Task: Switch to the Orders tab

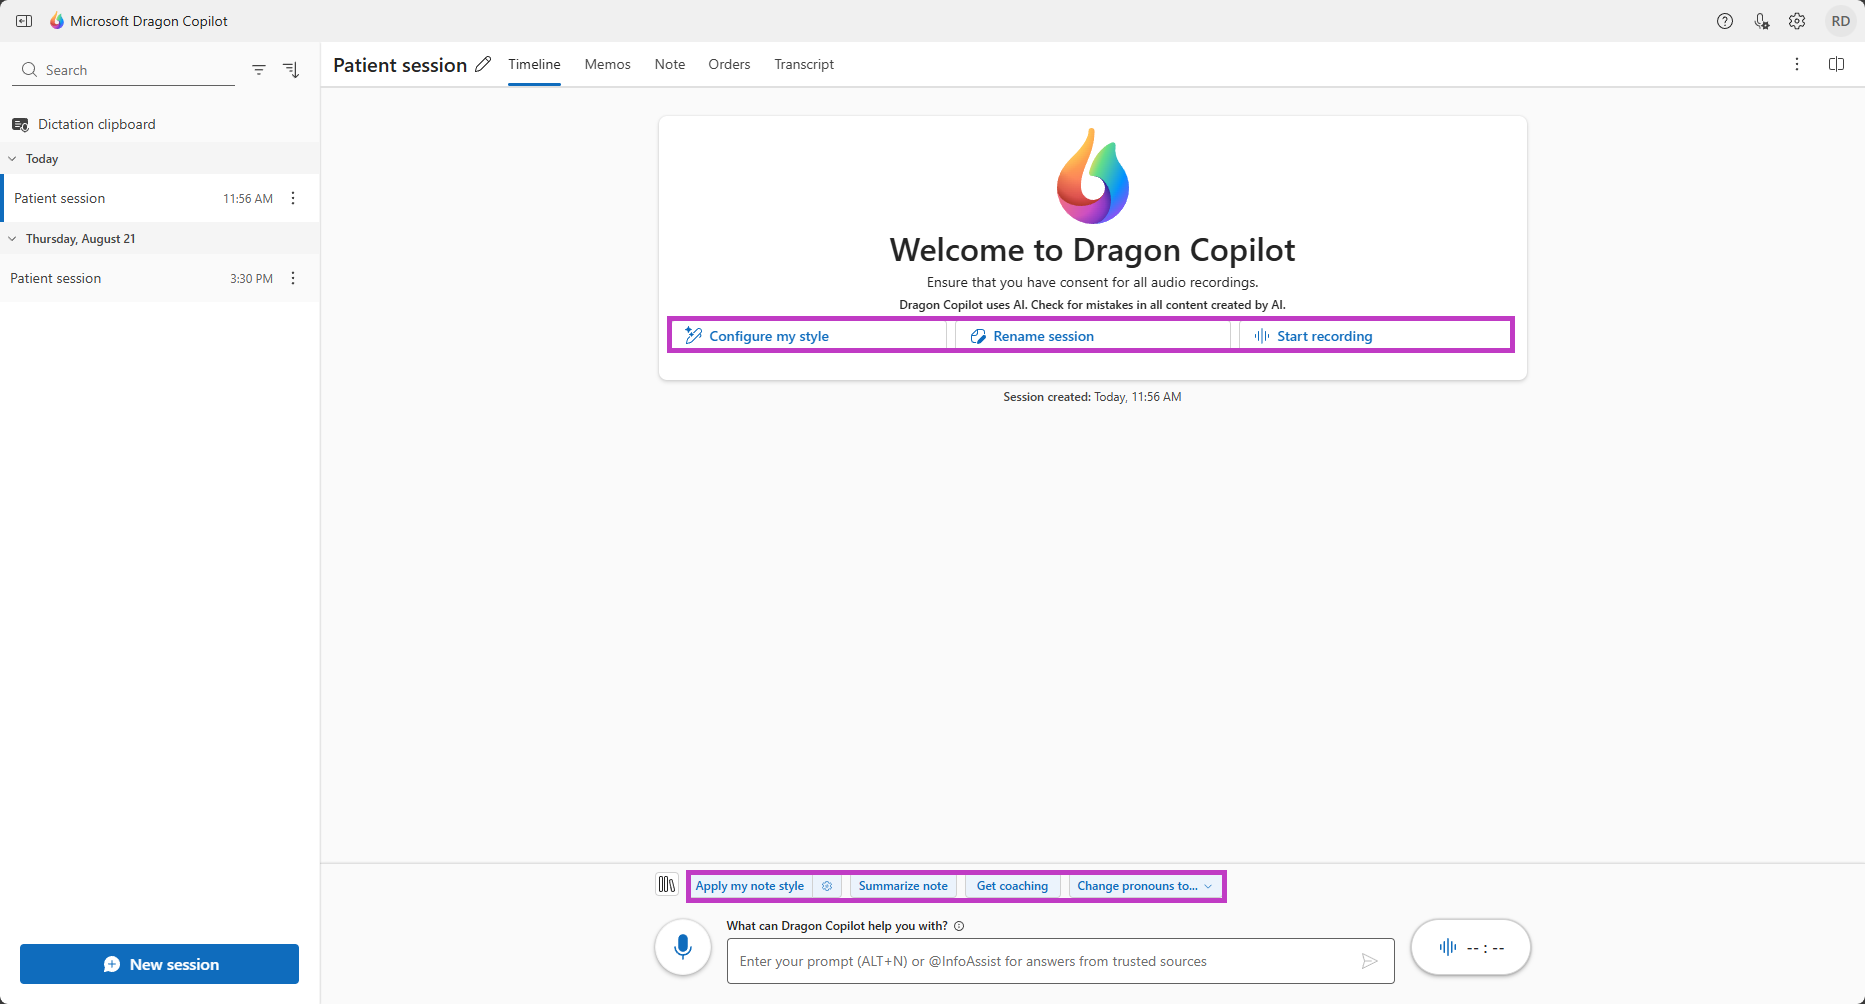Action: click(729, 64)
